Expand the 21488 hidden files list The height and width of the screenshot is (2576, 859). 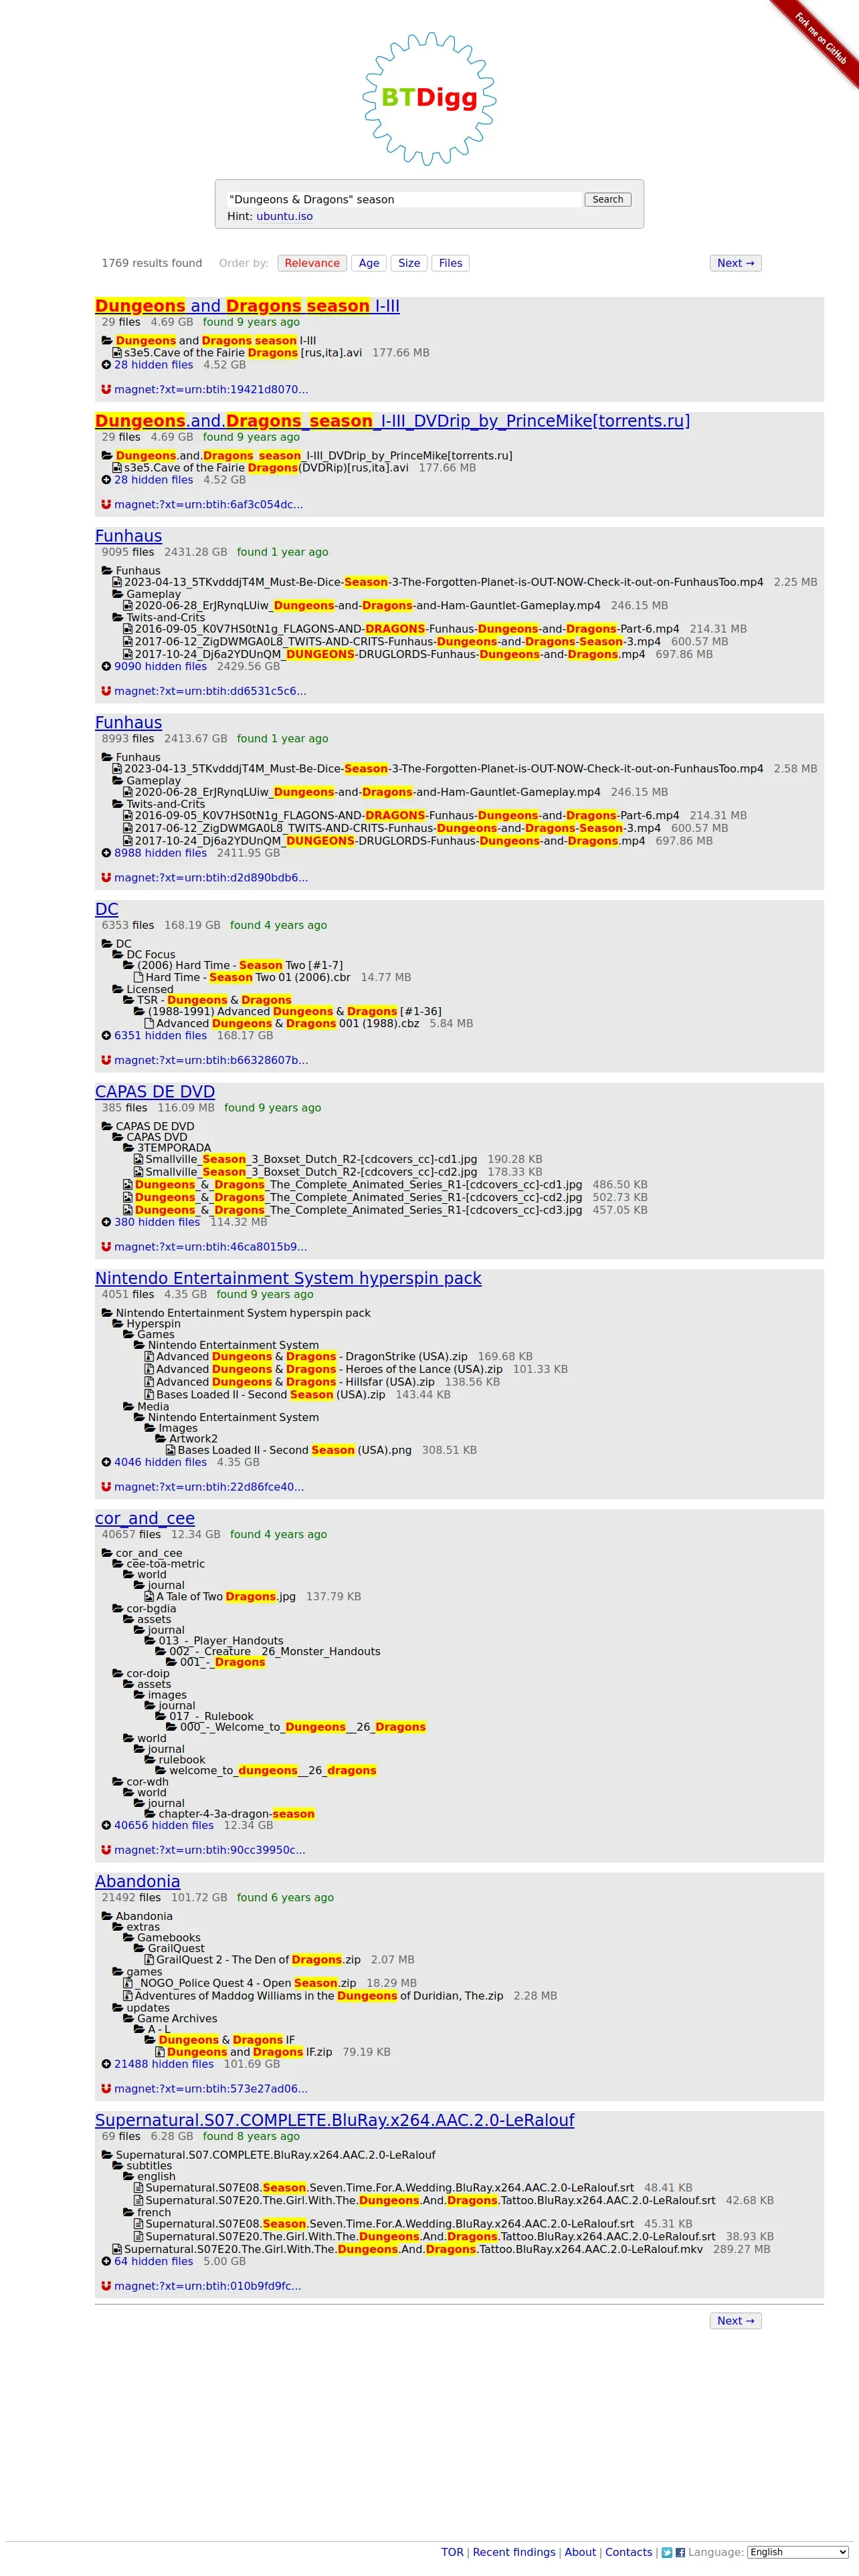coord(164,2063)
